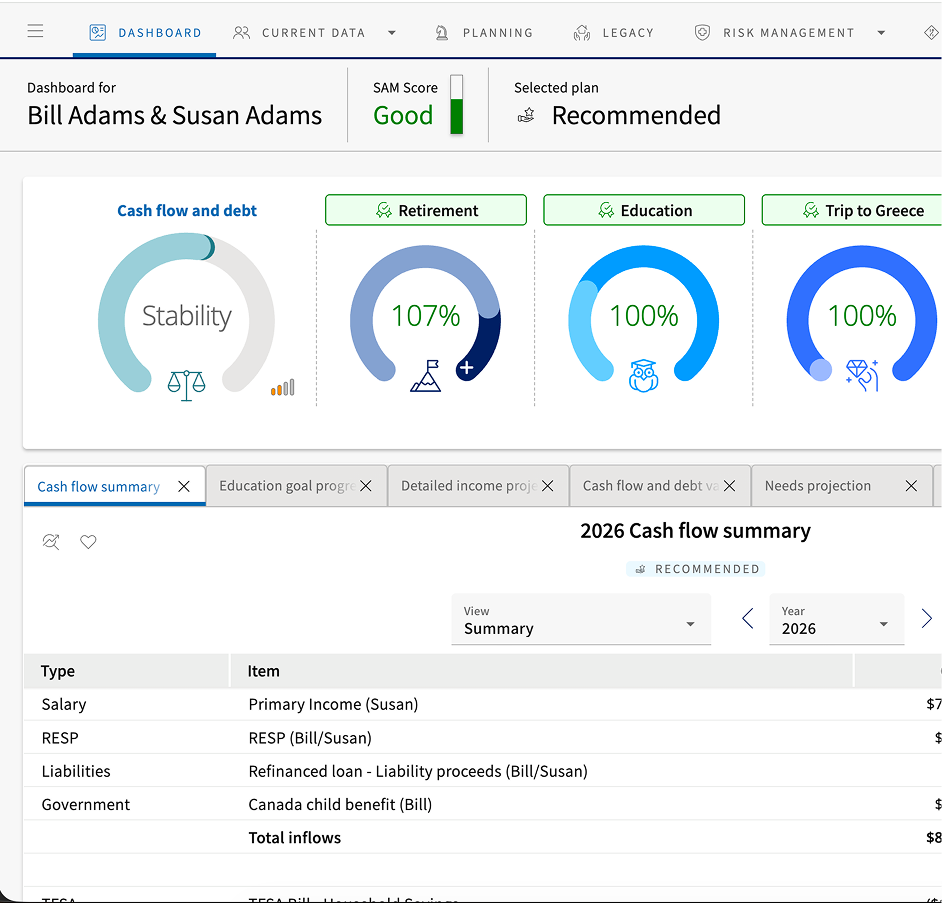Image resolution: width=942 pixels, height=903 pixels.
Task: Open the hamburger navigation menu
Action: tap(36, 32)
